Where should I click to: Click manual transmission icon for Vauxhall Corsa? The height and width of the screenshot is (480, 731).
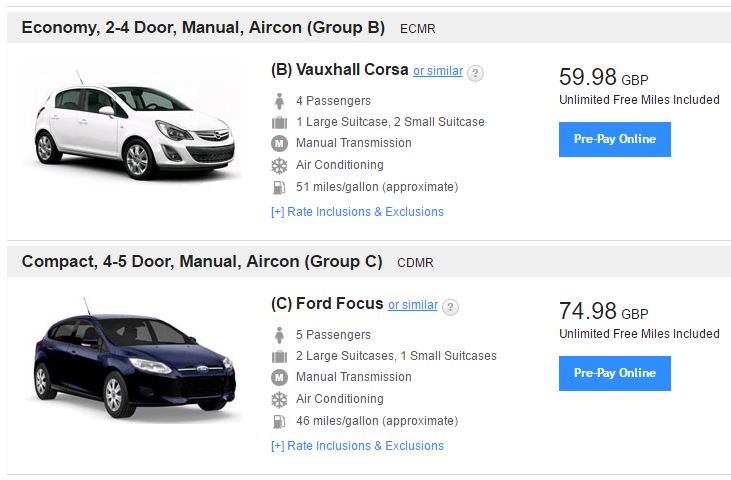[x=279, y=143]
